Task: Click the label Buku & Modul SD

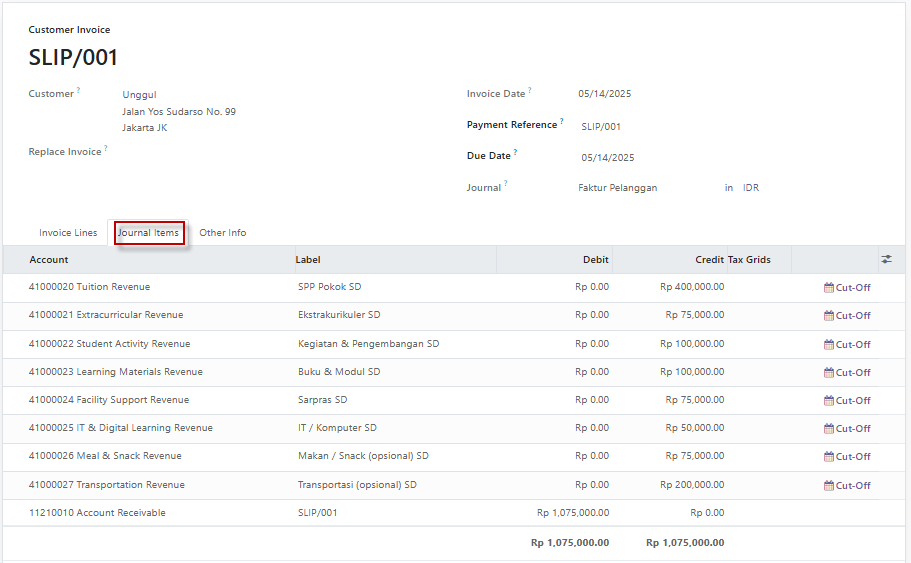Action: (339, 371)
